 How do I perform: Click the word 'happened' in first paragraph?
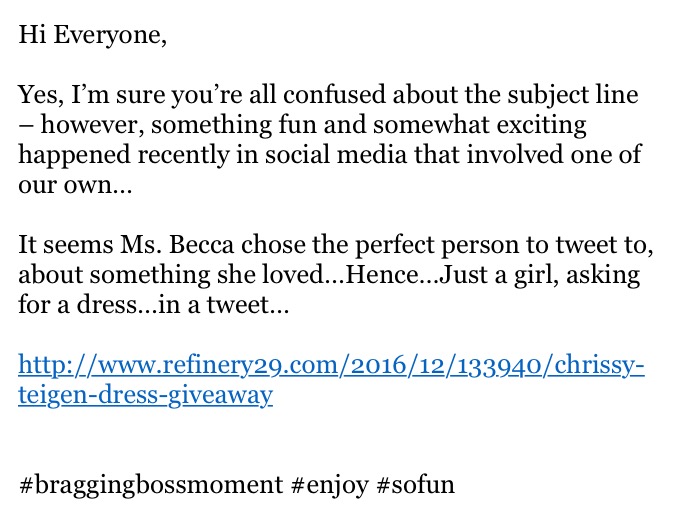[x=74, y=156]
